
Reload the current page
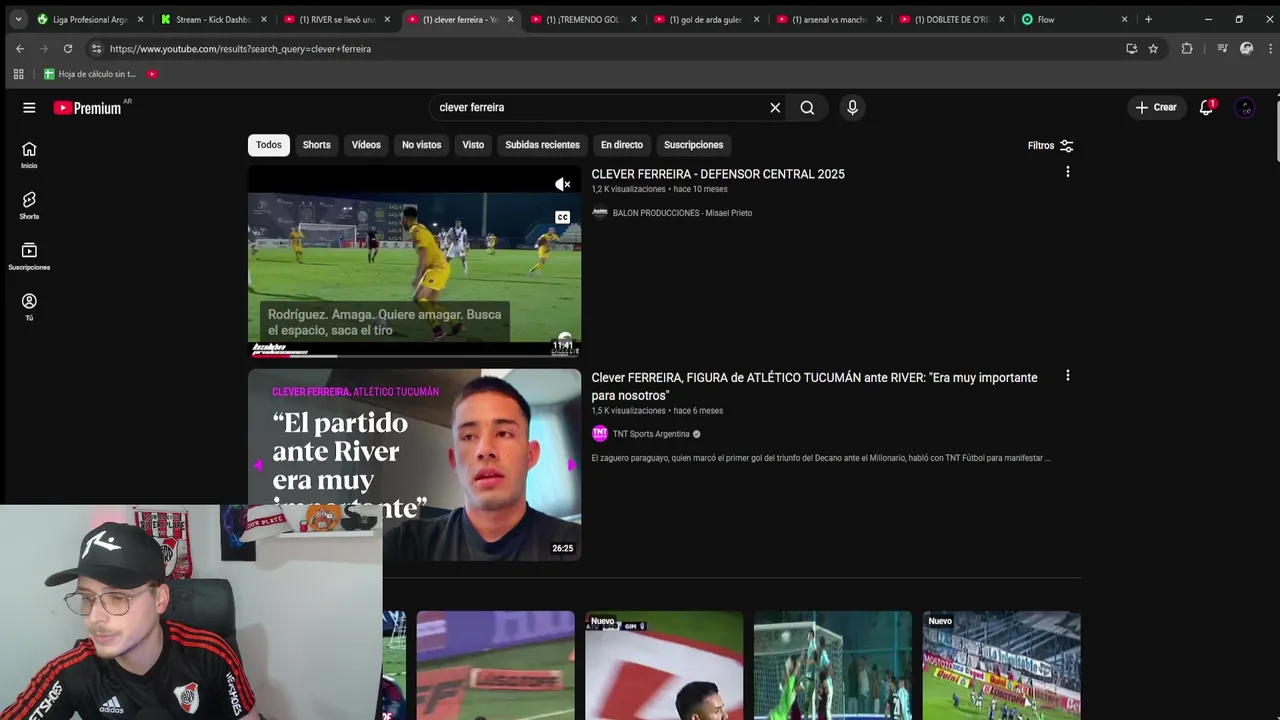pos(68,48)
